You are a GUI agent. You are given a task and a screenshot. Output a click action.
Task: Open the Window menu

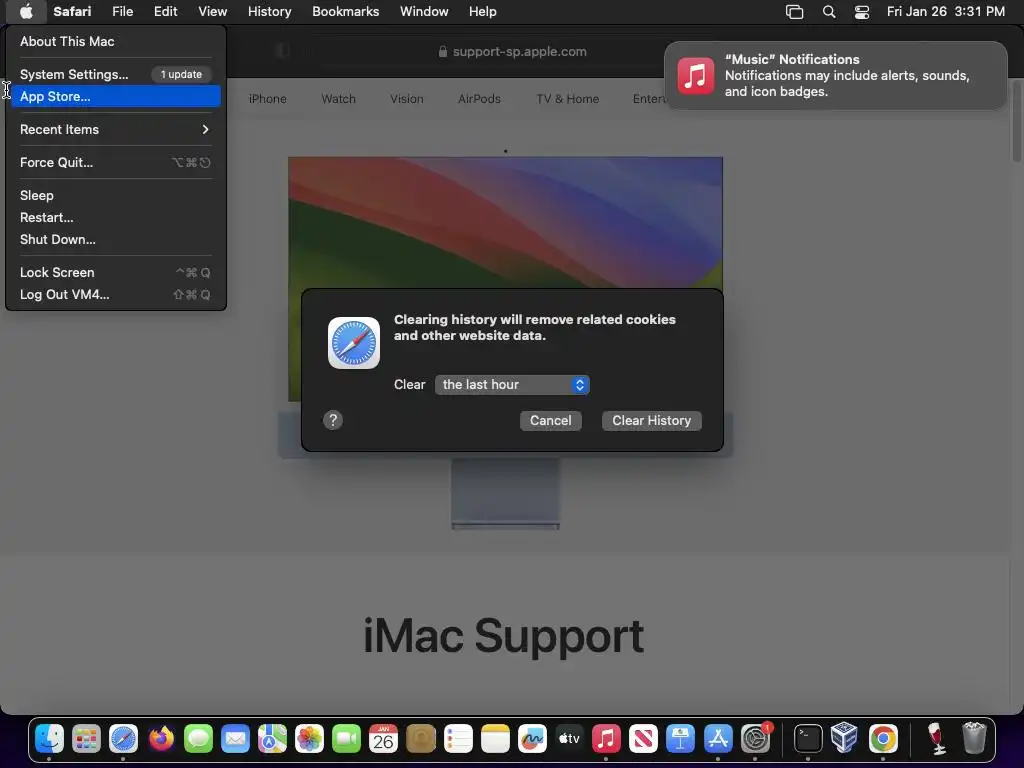tap(424, 12)
